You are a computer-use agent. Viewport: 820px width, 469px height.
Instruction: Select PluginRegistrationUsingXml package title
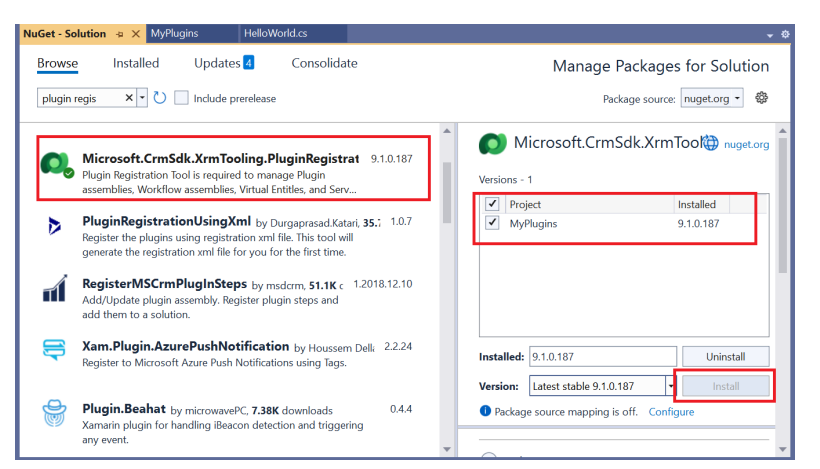166,221
